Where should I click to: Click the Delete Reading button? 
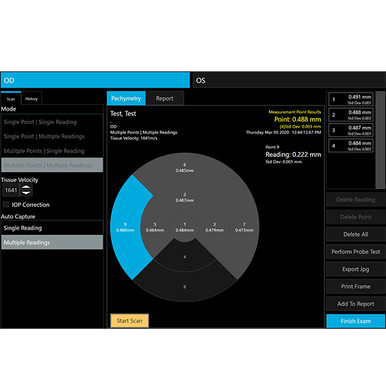coord(355,200)
